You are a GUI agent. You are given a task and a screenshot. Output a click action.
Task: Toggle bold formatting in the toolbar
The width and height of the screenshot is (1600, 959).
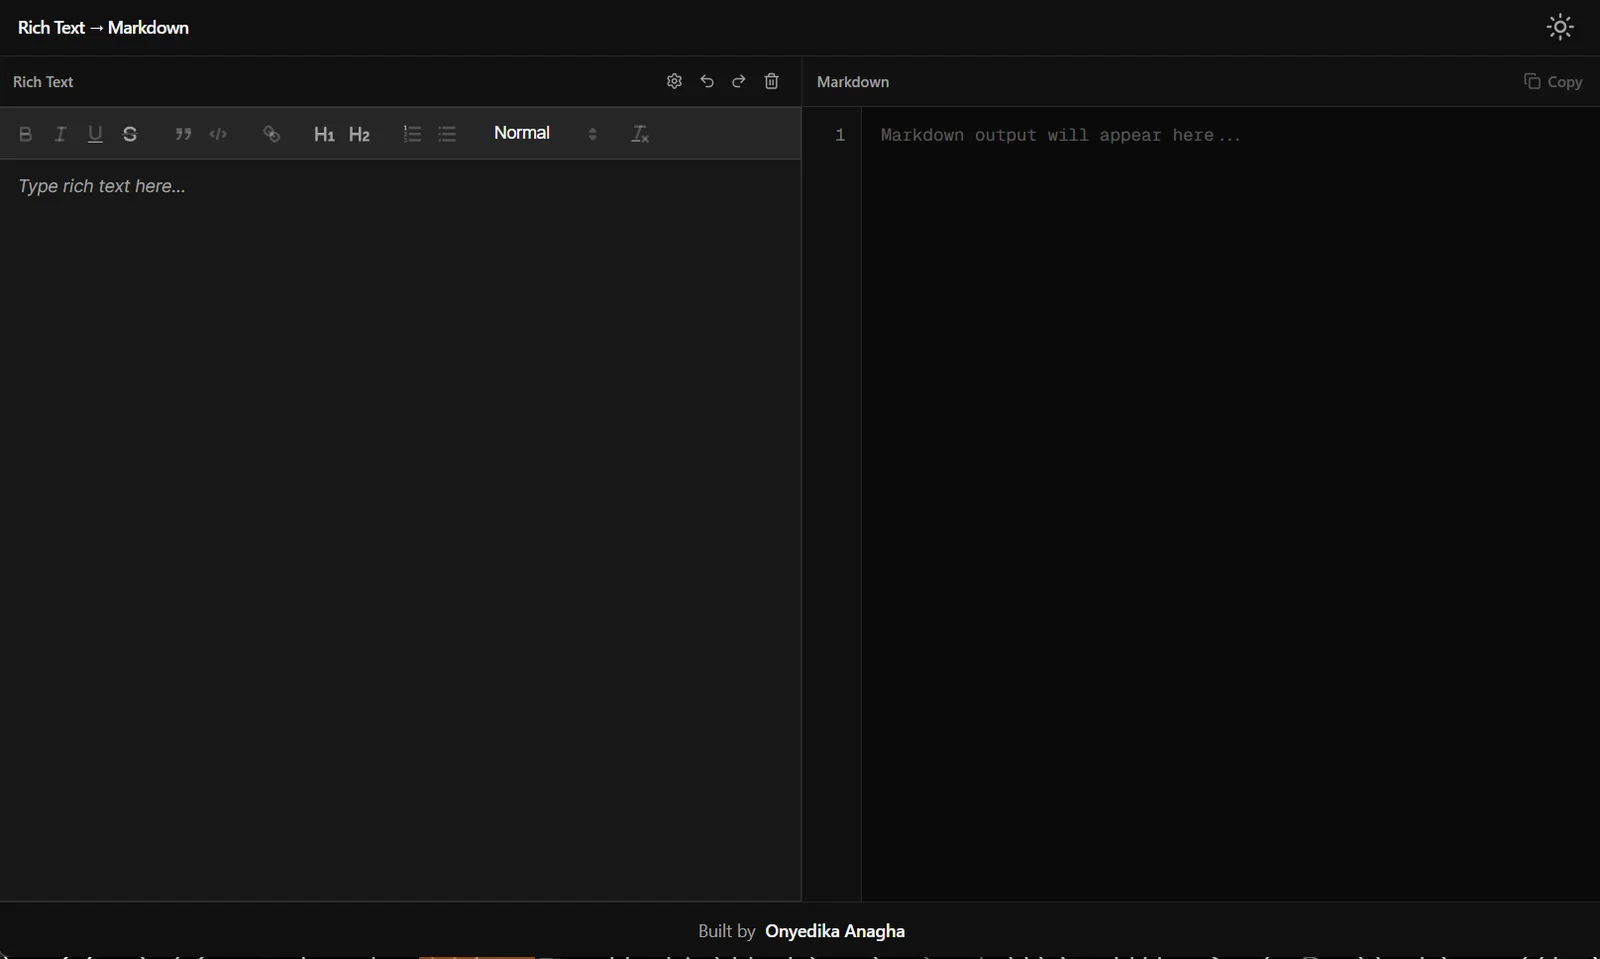(26, 134)
